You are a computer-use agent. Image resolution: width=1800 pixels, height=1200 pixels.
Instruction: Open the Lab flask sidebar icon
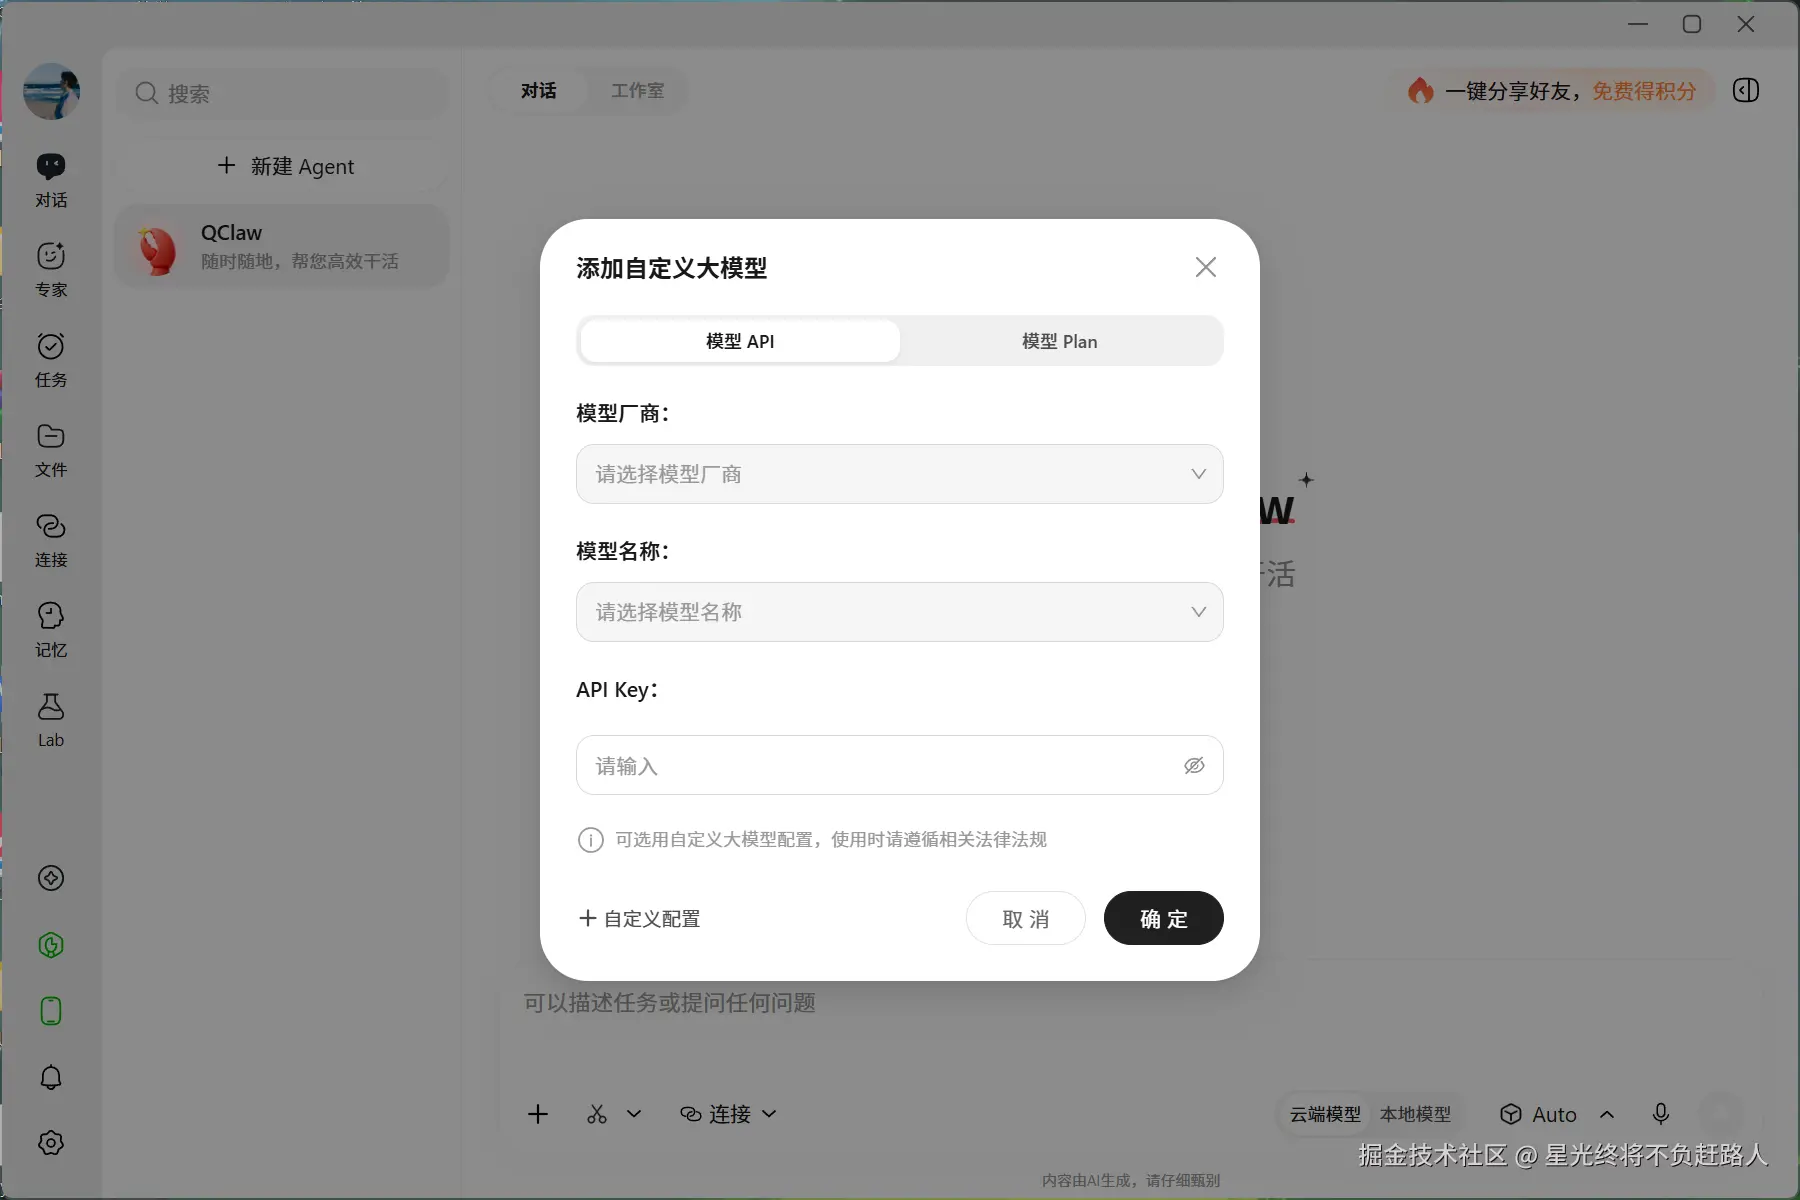(x=51, y=720)
